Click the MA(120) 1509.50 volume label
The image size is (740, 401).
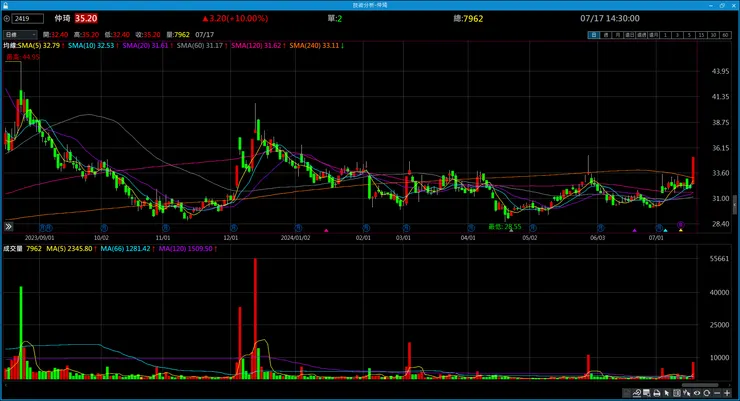click(x=185, y=248)
